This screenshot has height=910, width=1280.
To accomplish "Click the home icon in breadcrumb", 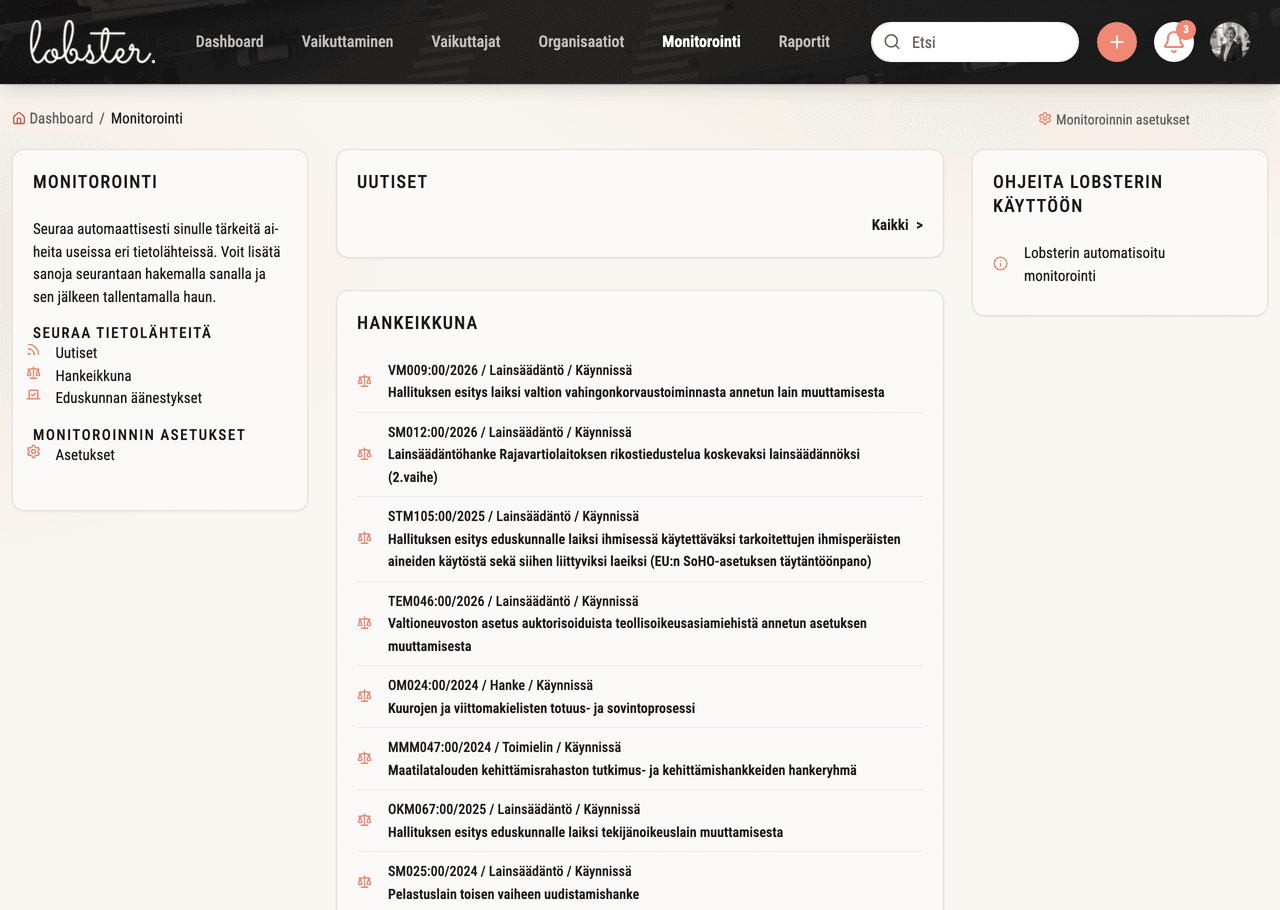I will [x=19, y=118].
